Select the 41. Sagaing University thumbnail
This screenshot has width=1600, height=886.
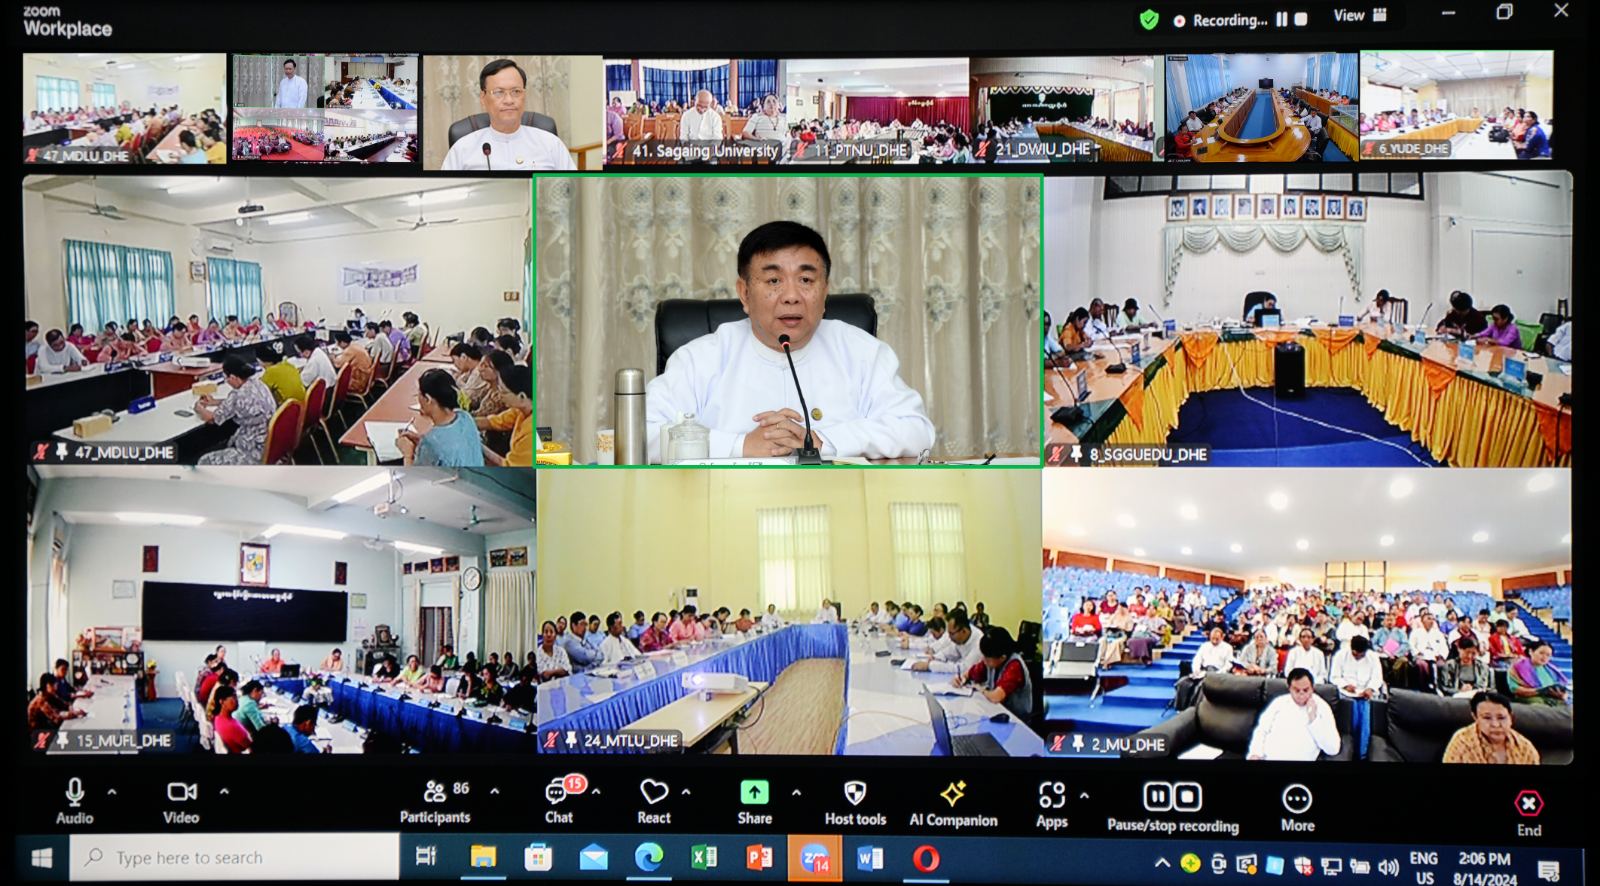tap(695, 110)
